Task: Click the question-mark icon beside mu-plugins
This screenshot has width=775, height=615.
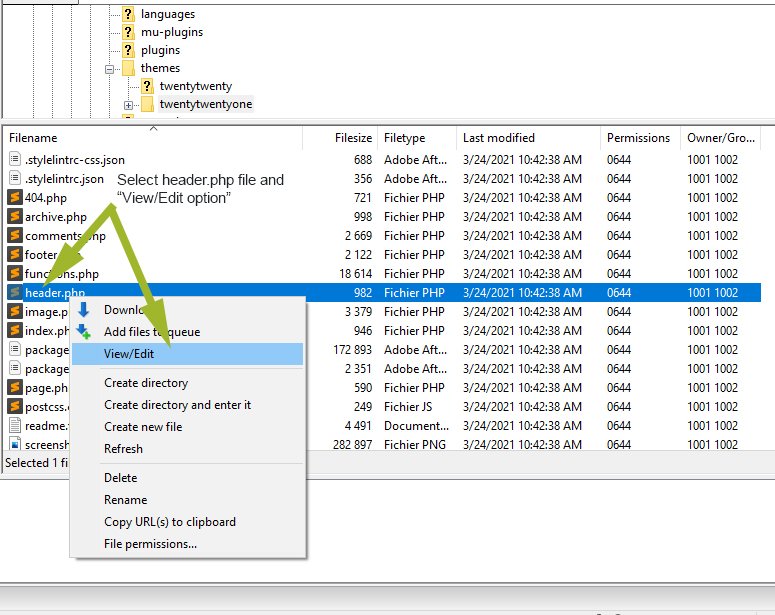Action: click(x=128, y=32)
